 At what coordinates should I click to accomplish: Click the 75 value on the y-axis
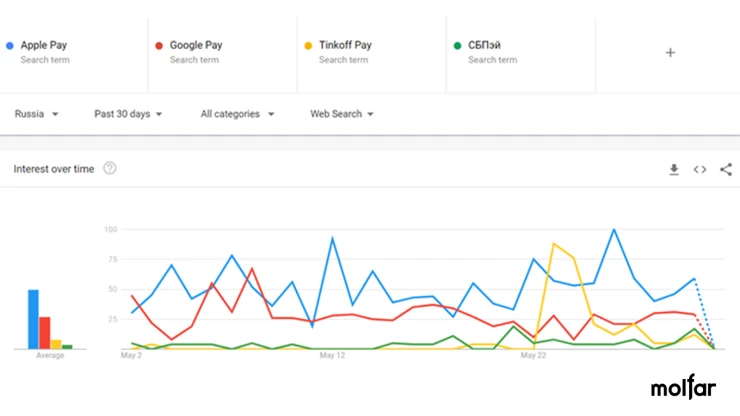[x=112, y=259]
